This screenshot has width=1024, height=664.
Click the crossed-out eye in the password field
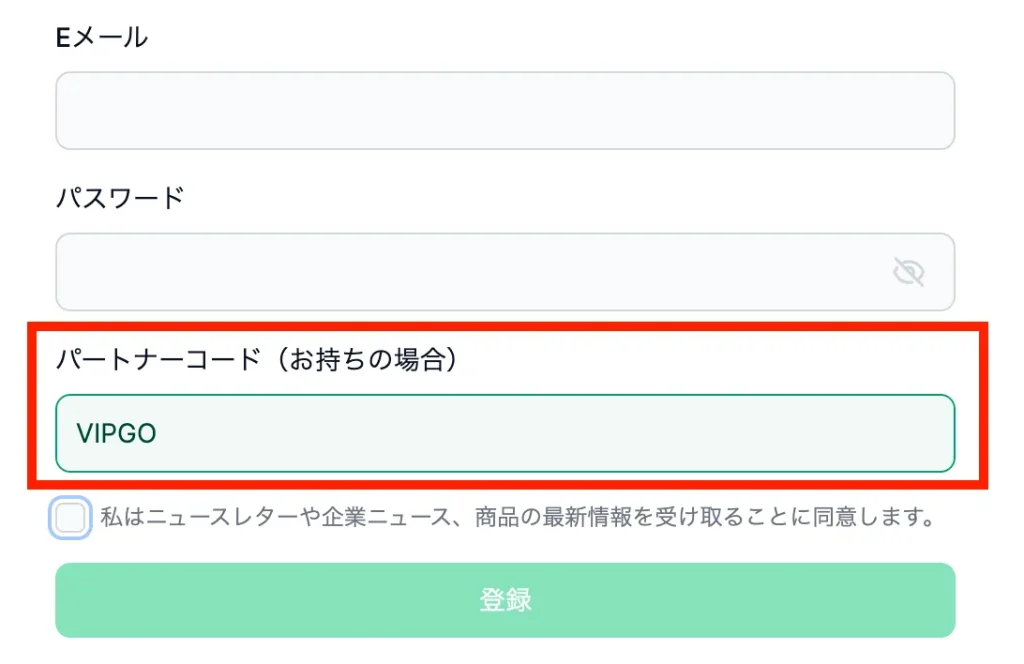pyautogui.click(x=908, y=271)
